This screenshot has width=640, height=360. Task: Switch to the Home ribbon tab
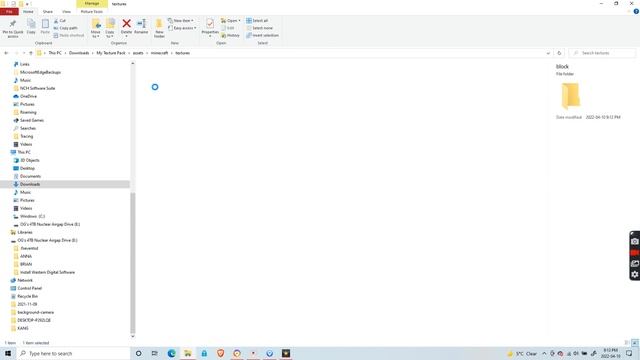tap(28, 11)
